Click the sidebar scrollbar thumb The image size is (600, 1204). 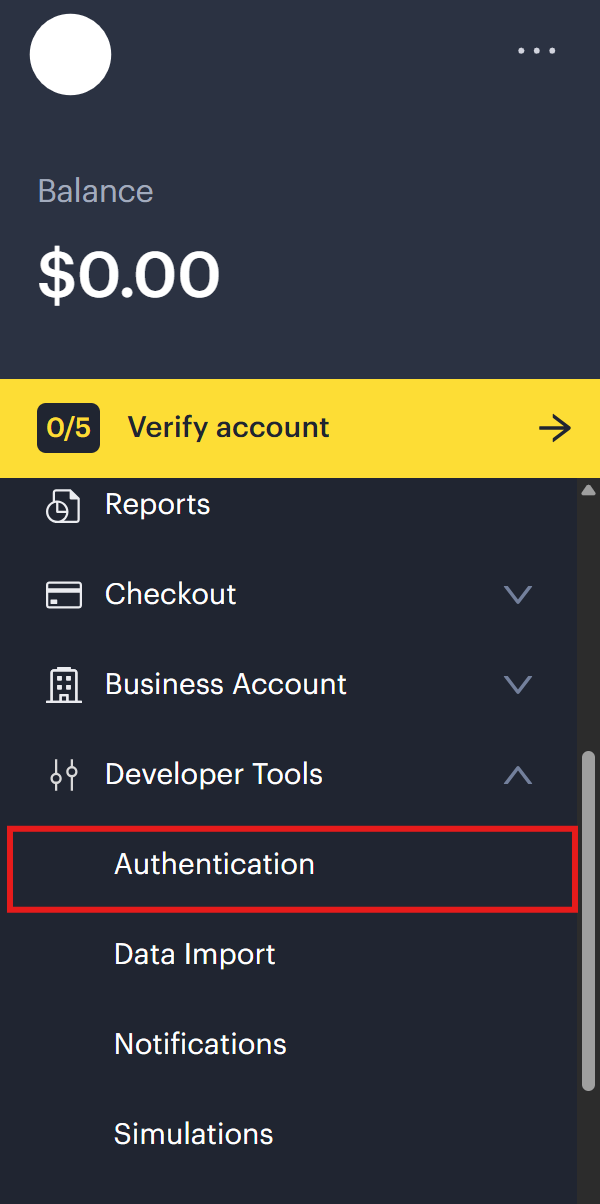589,920
